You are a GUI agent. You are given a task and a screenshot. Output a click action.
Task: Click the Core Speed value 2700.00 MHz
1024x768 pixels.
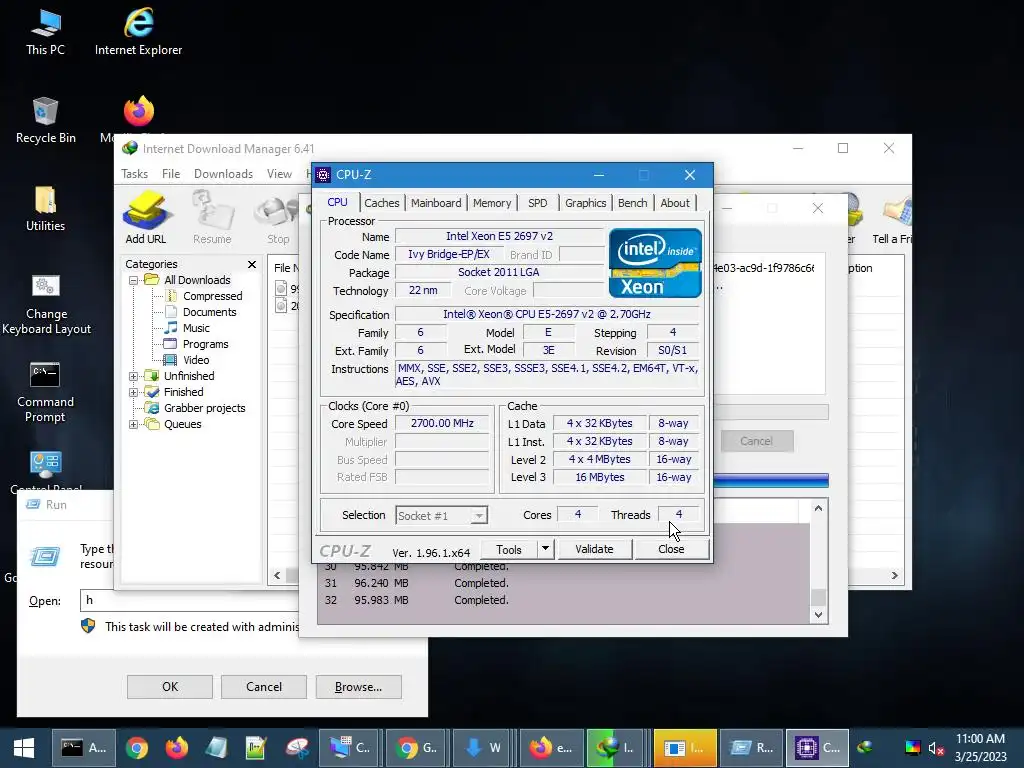(442, 423)
